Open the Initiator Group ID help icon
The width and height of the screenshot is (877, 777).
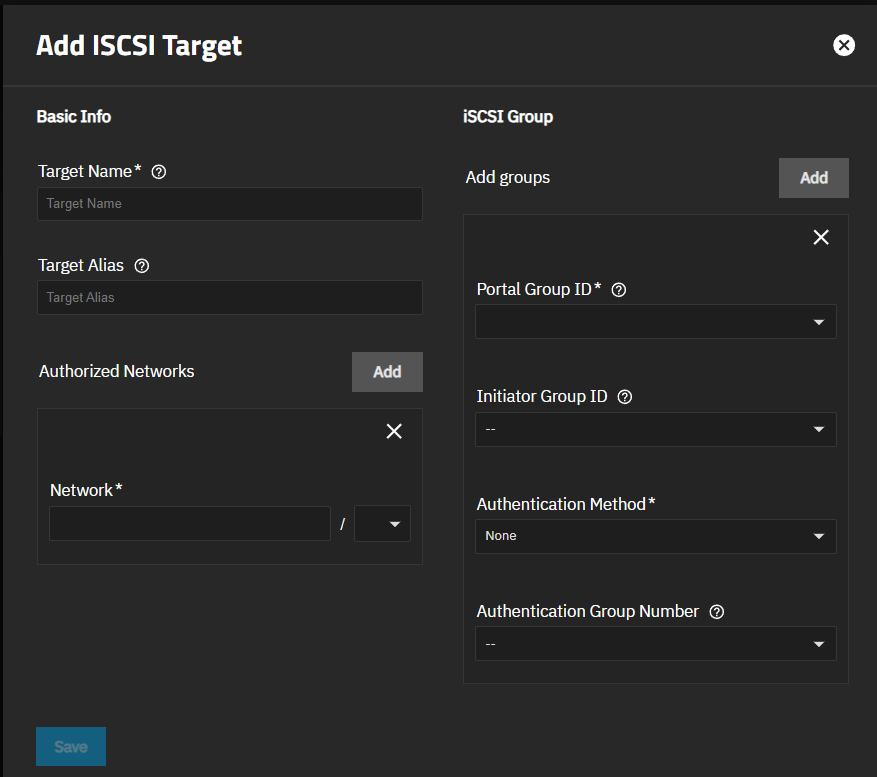coord(624,396)
